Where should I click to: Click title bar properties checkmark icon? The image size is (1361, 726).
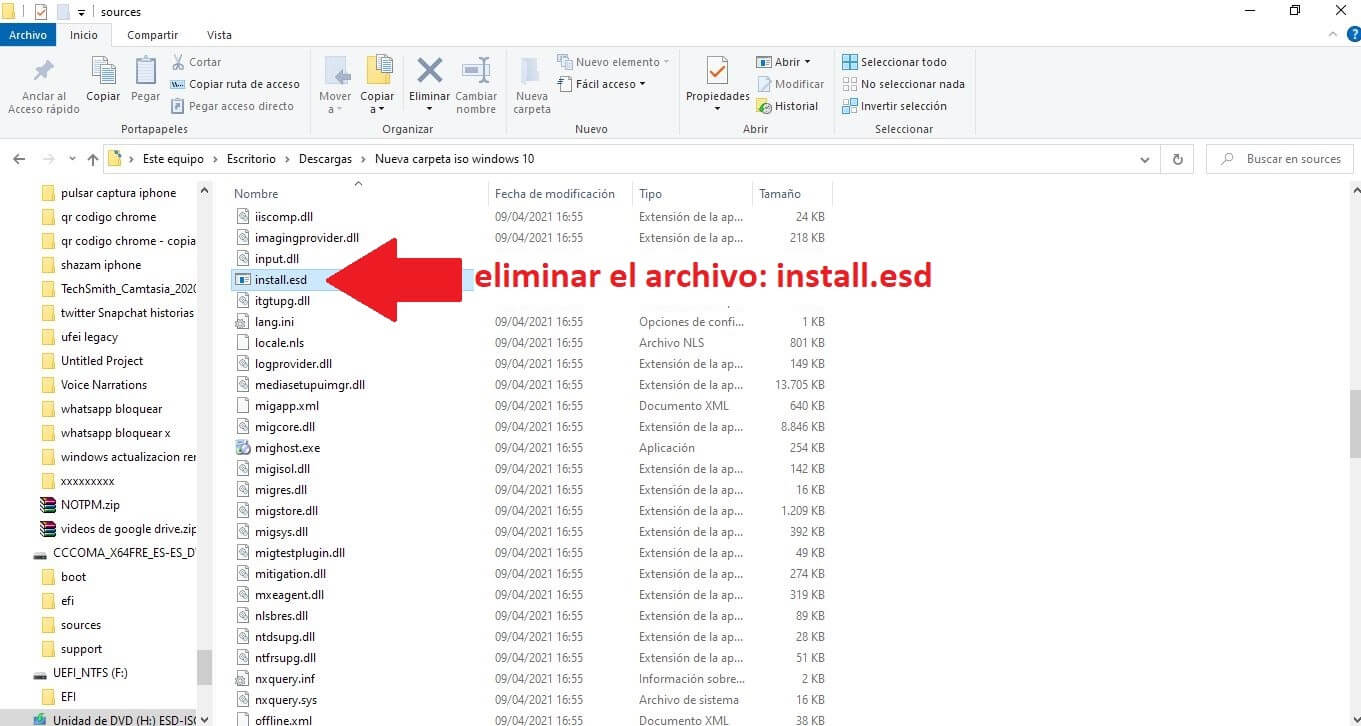point(40,12)
